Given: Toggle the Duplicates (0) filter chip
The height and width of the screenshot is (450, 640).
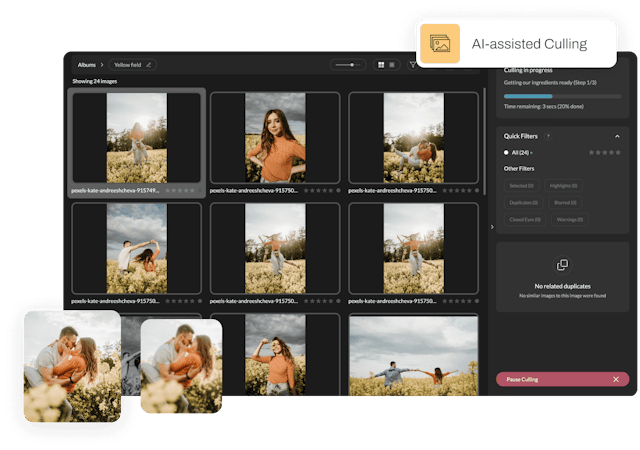Looking at the screenshot, I should [x=523, y=203].
